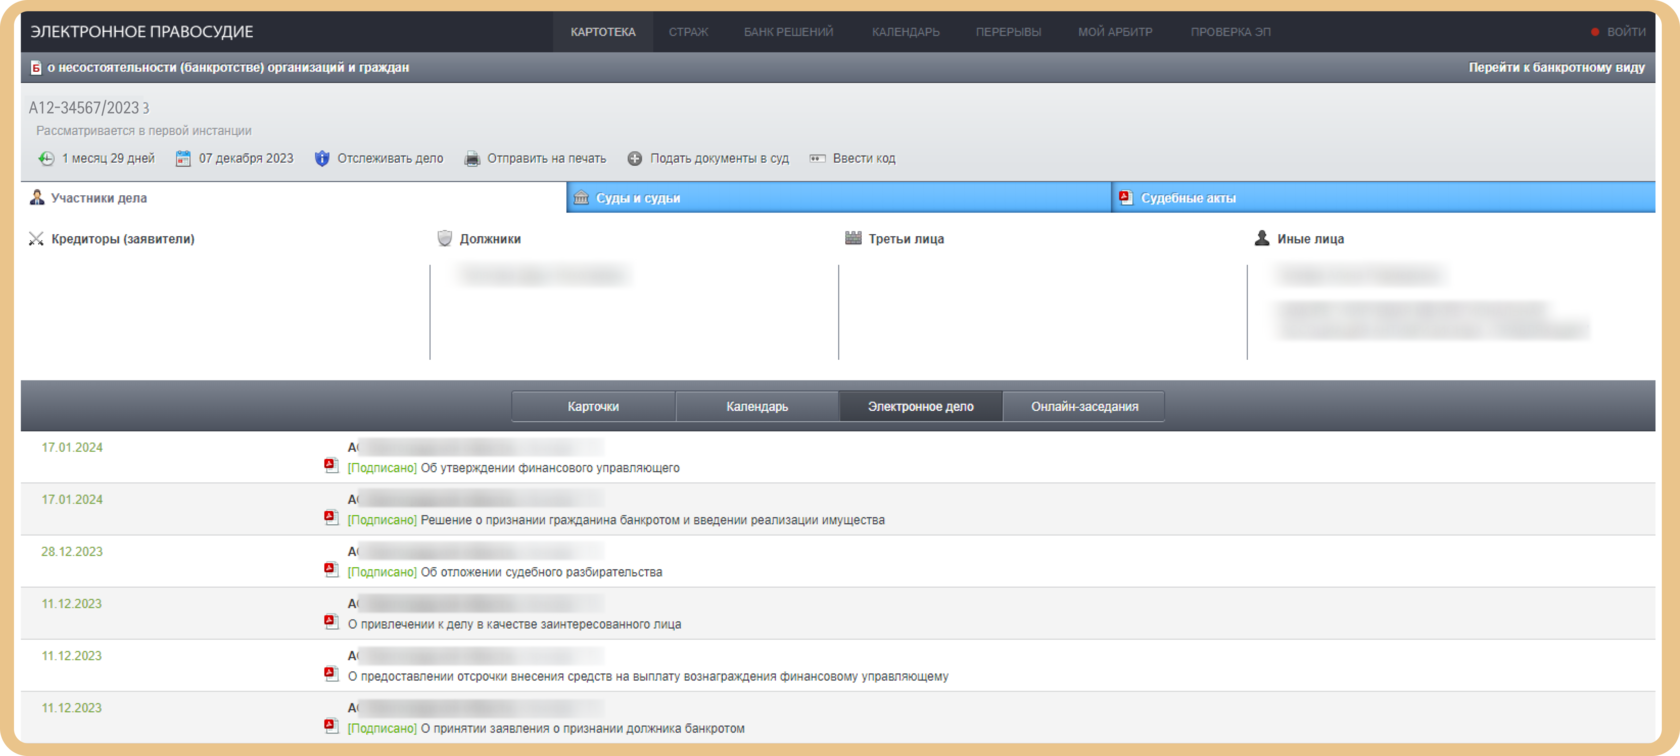Click Перейти к банкротному виду
1680x756 pixels.
tap(1556, 68)
